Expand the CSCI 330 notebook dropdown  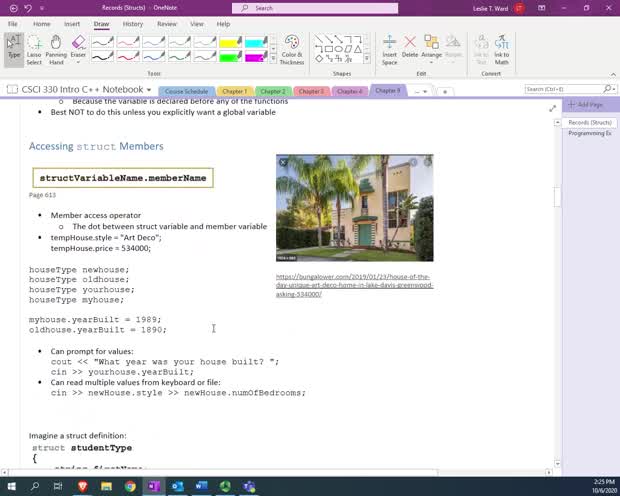coord(150,90)
